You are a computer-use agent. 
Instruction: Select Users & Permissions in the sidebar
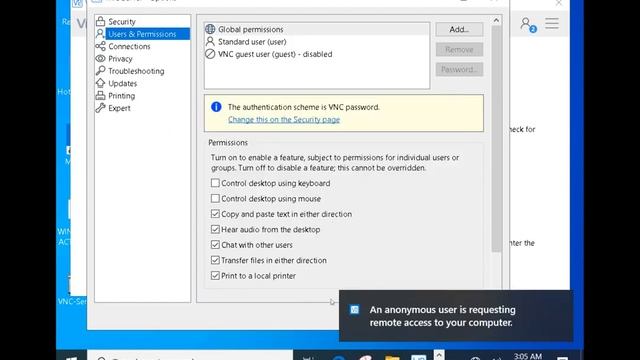click(x=142, y=34)
